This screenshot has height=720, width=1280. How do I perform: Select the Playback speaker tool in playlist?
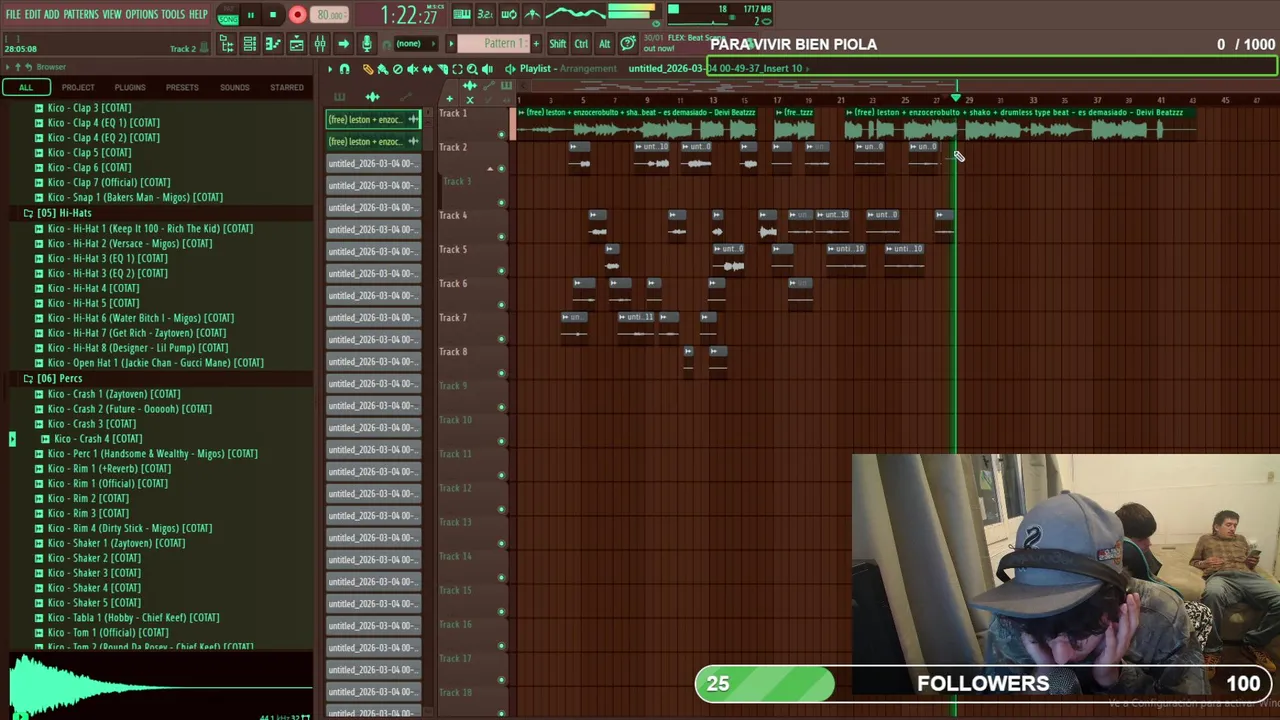tap(487, 69)
